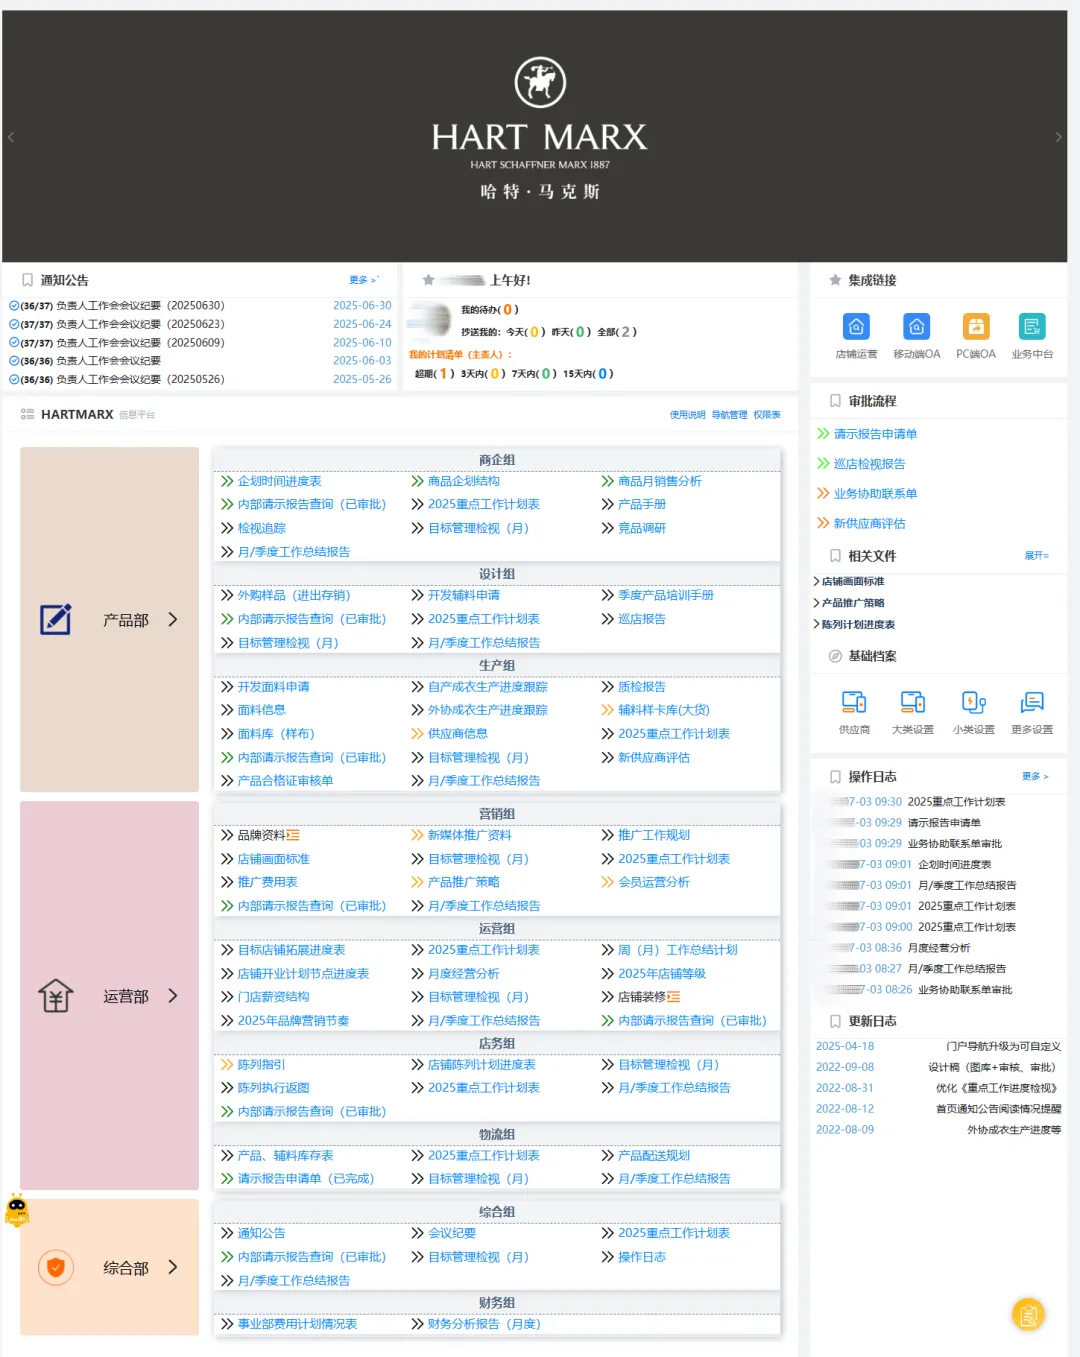This screenshot has width=1080, height=1357.
Task: Open the 更多设置 icon
Action: point(1032,702)
